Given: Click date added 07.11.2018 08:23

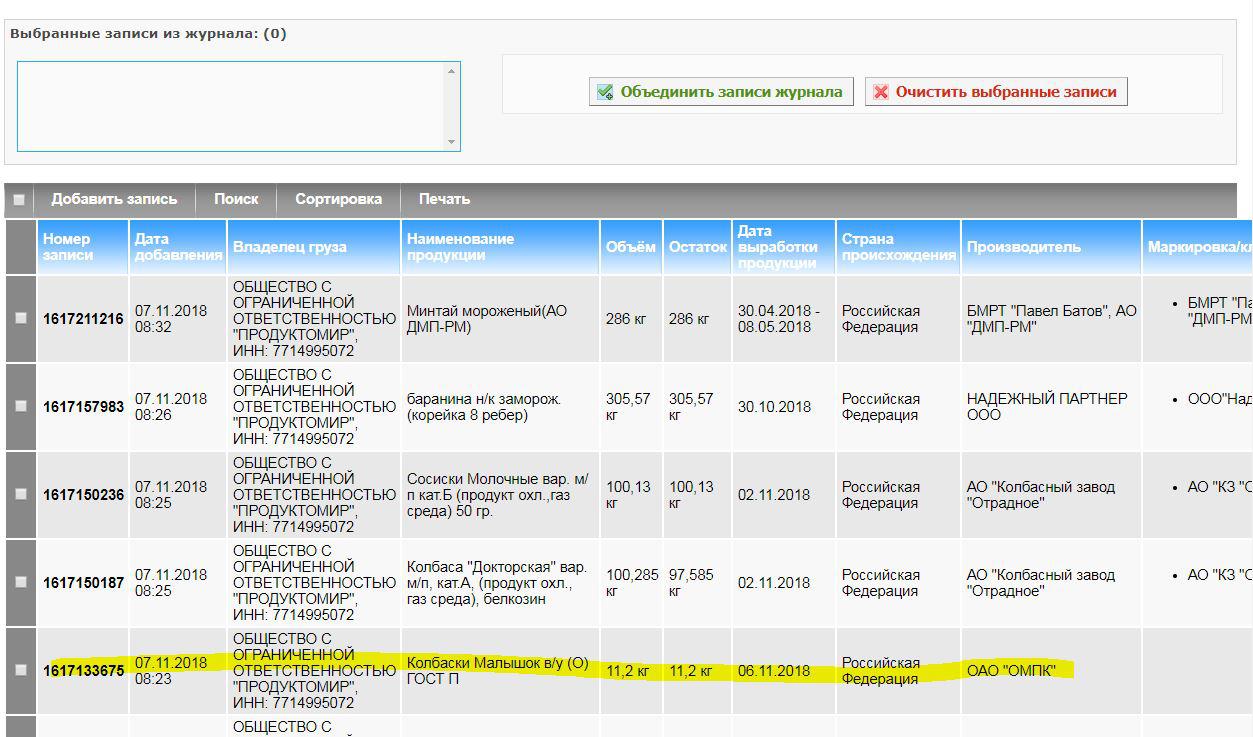Looking at the screenshot, I should coord(171,670).
